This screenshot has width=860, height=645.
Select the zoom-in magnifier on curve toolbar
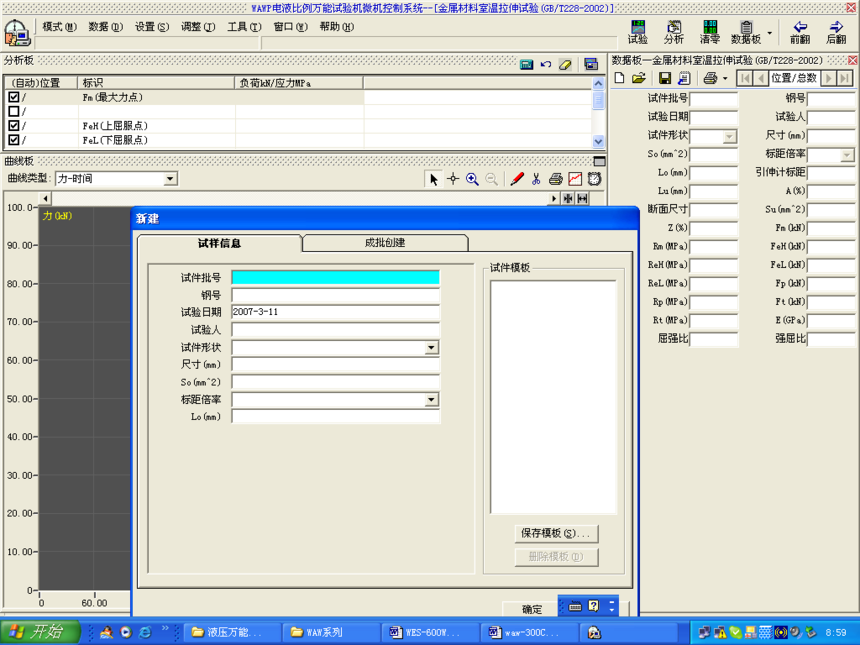coord(472,179)
